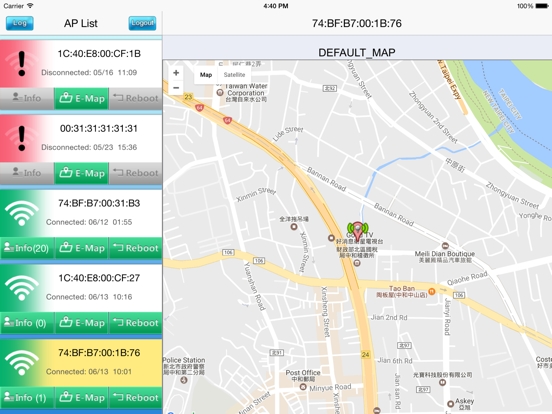Select AP row 1C:40:E8:00:CF:1B
Screen dimensions: 552x414
pyautogui.click(x=81, y=63)
